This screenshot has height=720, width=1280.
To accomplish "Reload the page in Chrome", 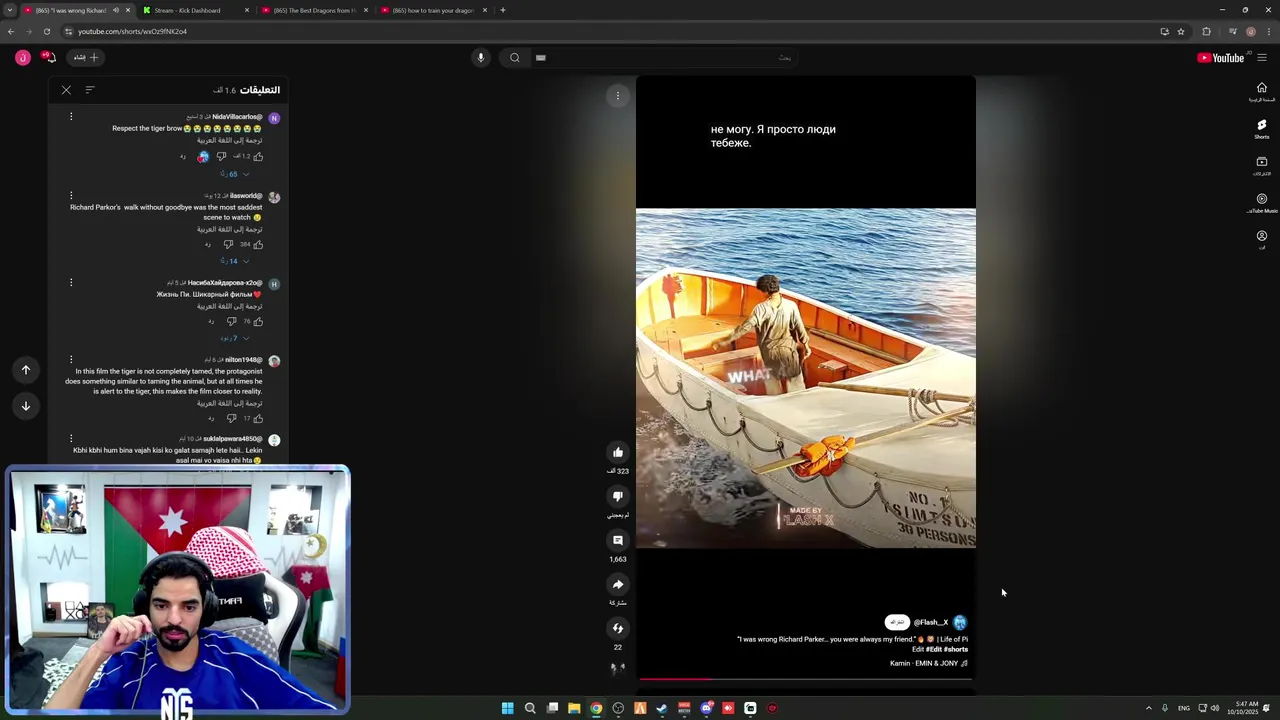I will click(x=47, y=31).
